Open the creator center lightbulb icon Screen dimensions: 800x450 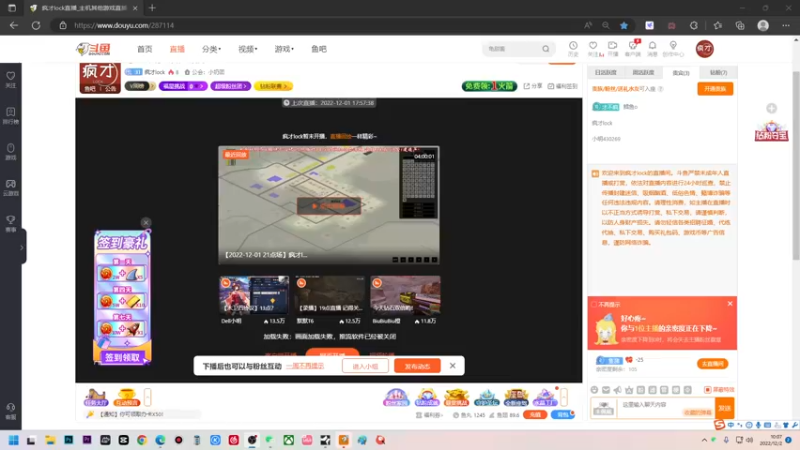tap(673, 48)
